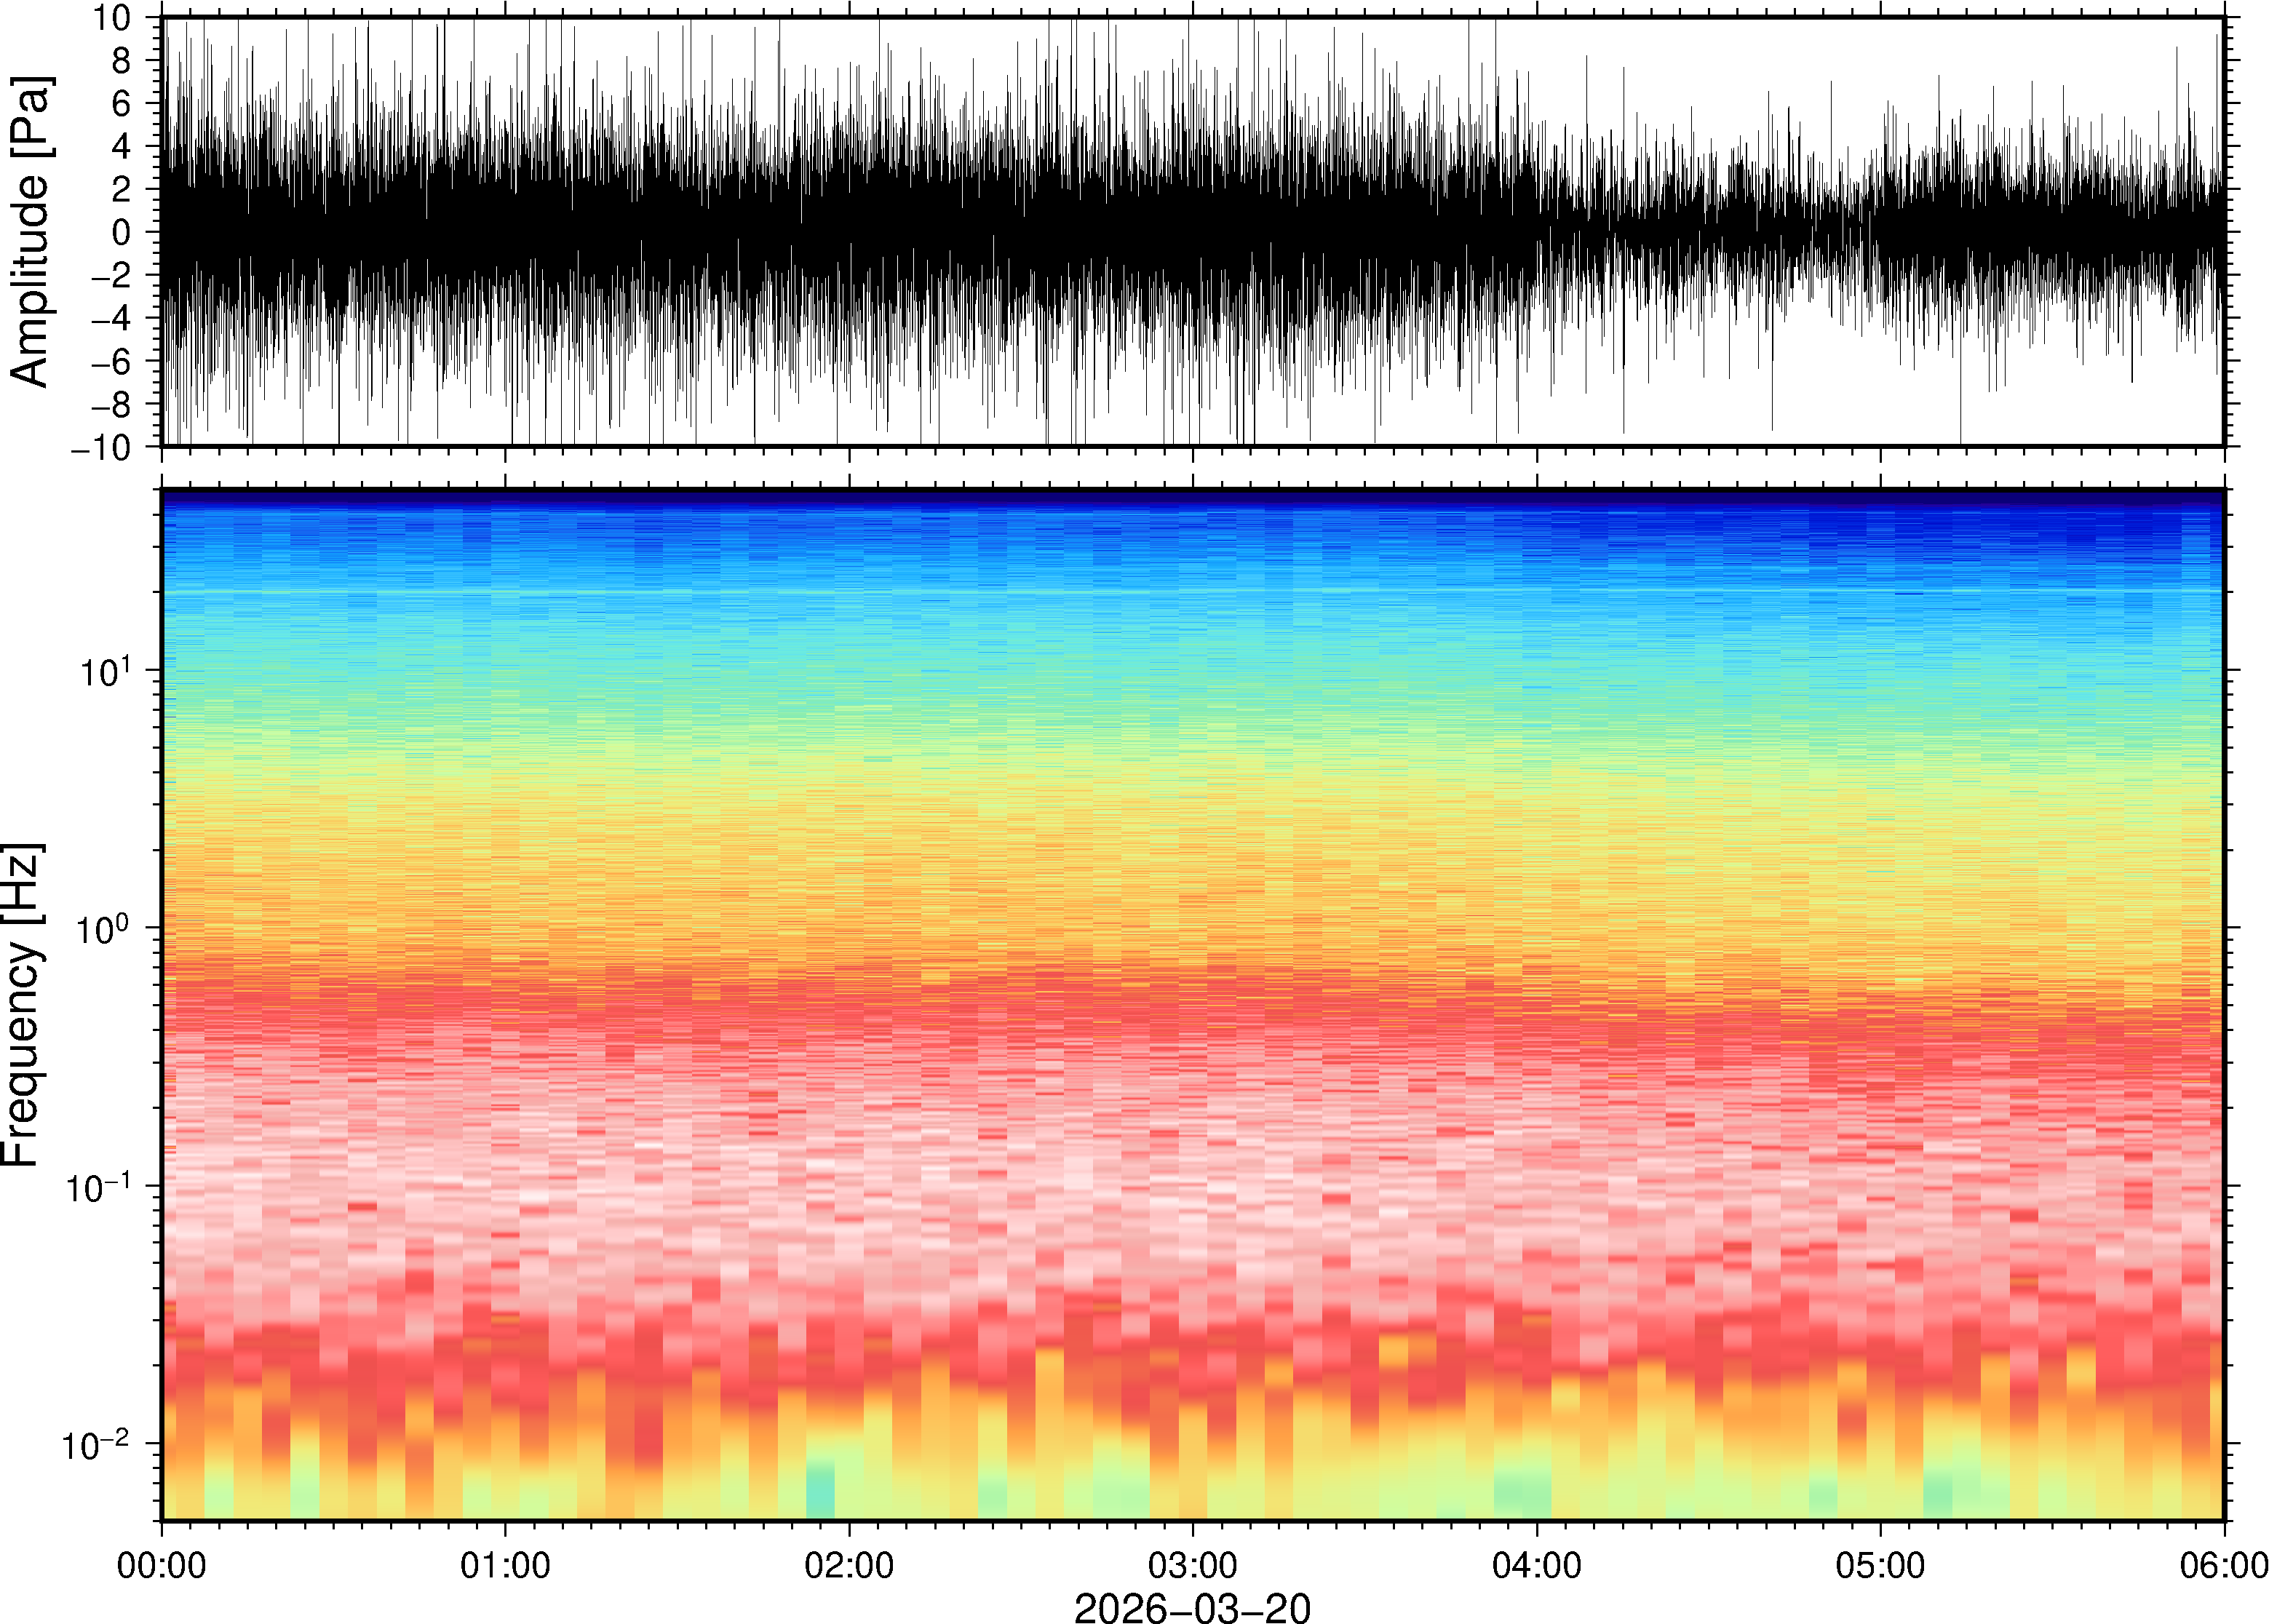Click the 10⁻² frequency tick label
The image size is (2269, 1624).
coord(96,1444)
